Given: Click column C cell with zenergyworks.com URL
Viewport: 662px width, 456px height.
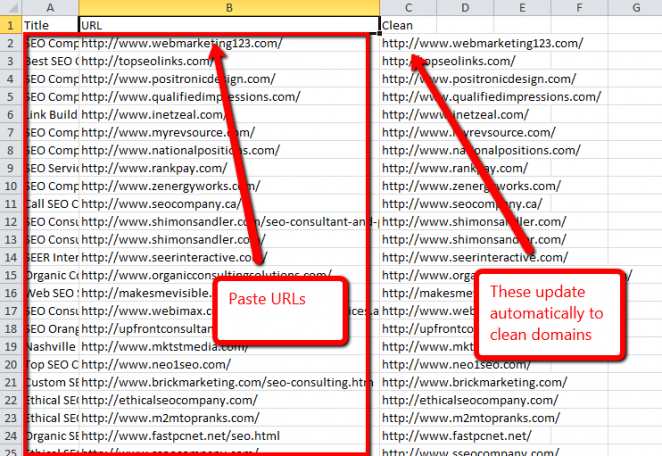Looking at the screenshot, I should [x=408, y=186].
